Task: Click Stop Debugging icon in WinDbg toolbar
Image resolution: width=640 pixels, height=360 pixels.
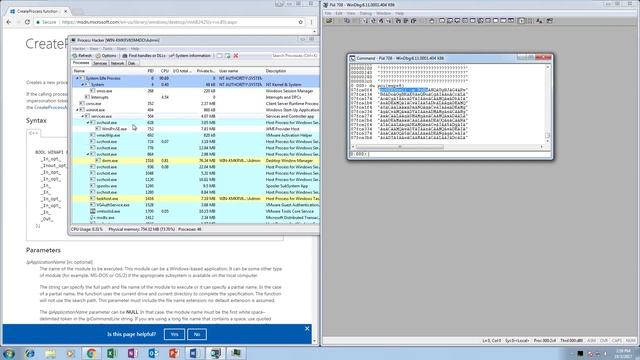Action: pyautogui.click(x=380, y=21)
